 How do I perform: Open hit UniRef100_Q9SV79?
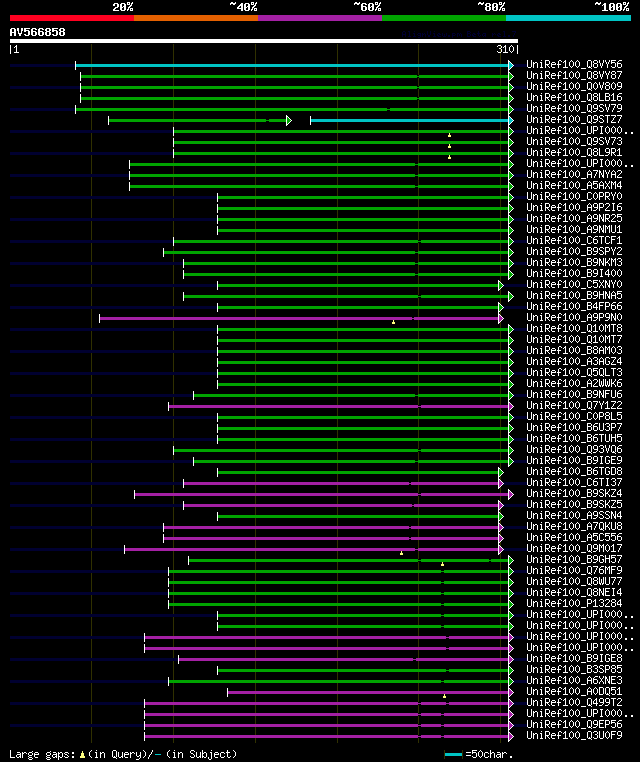click(574, 108)
